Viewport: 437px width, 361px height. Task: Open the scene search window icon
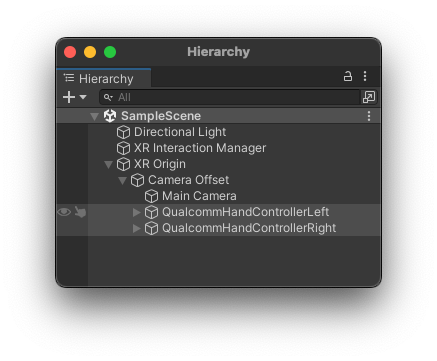[x=369, y=97]
